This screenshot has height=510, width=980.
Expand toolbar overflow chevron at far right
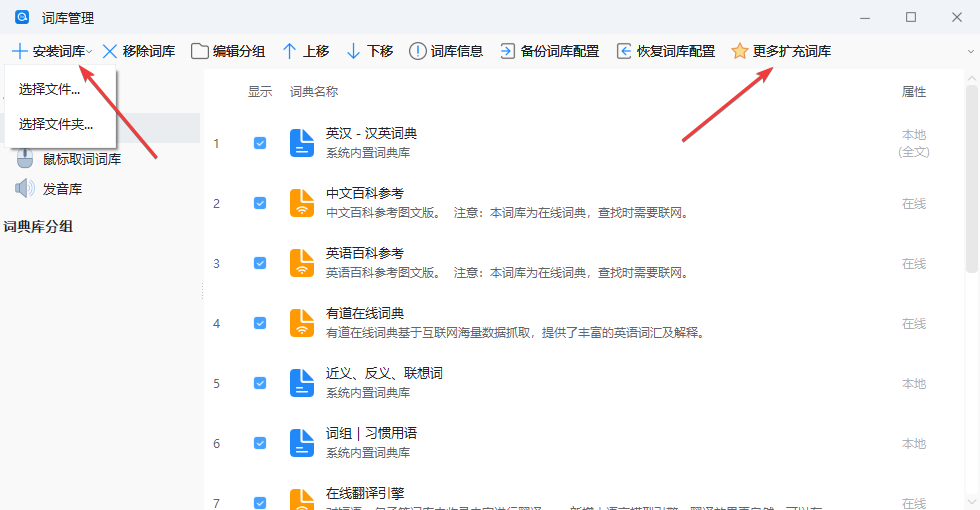click(x=969, y=51)
